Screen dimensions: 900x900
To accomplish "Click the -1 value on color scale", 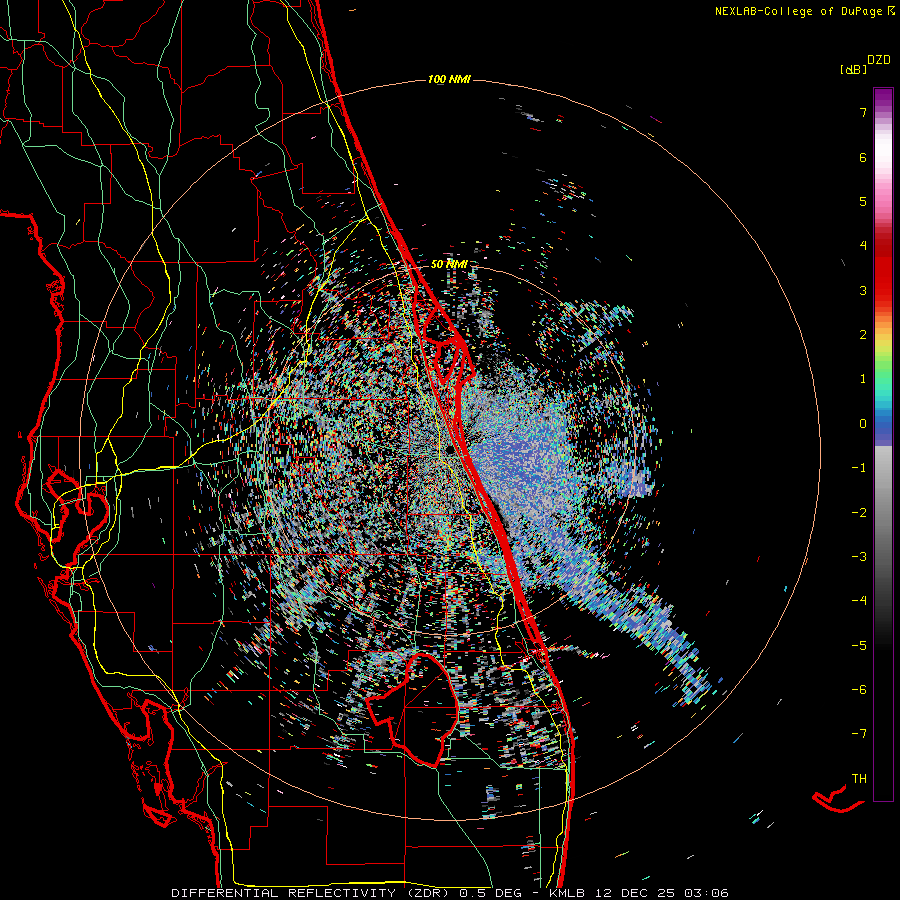I will coord(859,468).
